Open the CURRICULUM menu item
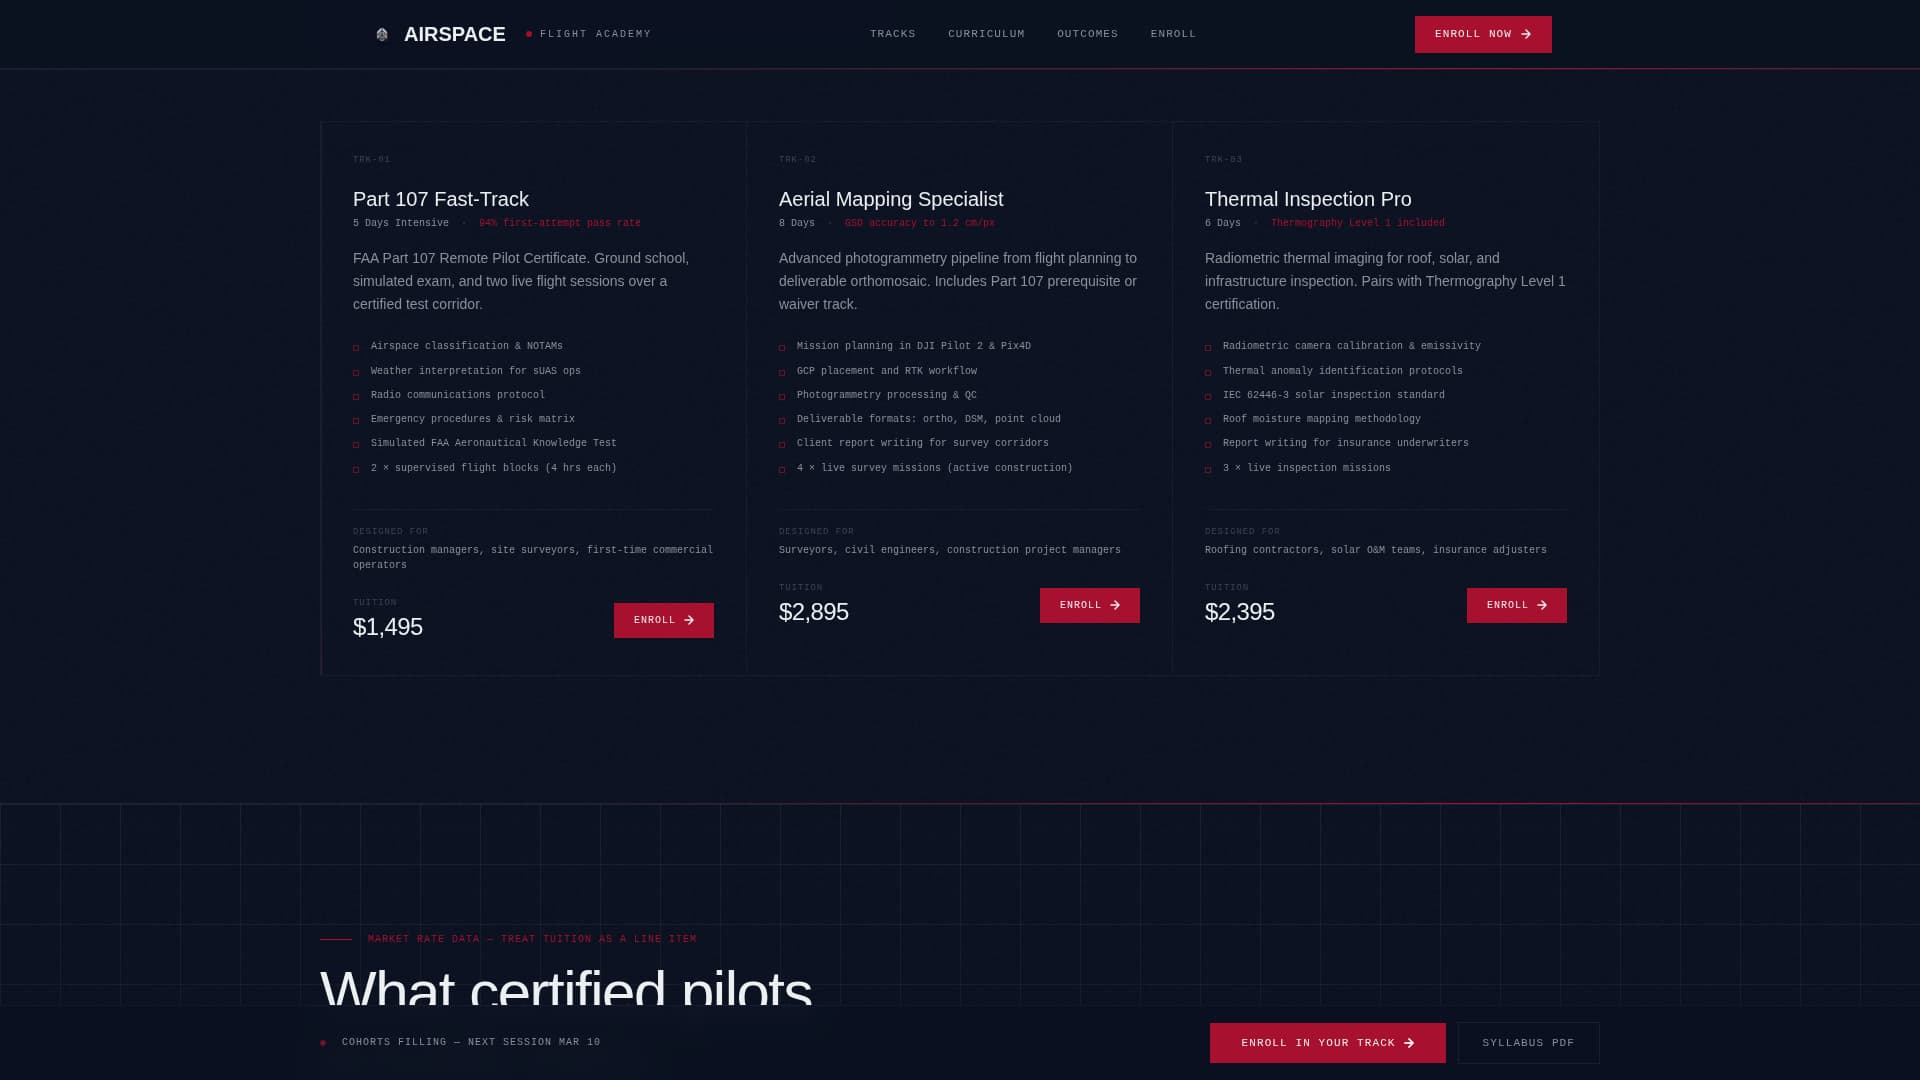The image size is (1920, 1080). click(x=986, y=33)
